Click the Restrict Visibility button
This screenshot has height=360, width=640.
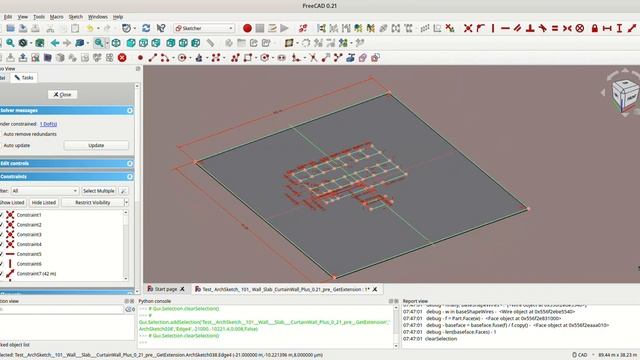point(93,202)
